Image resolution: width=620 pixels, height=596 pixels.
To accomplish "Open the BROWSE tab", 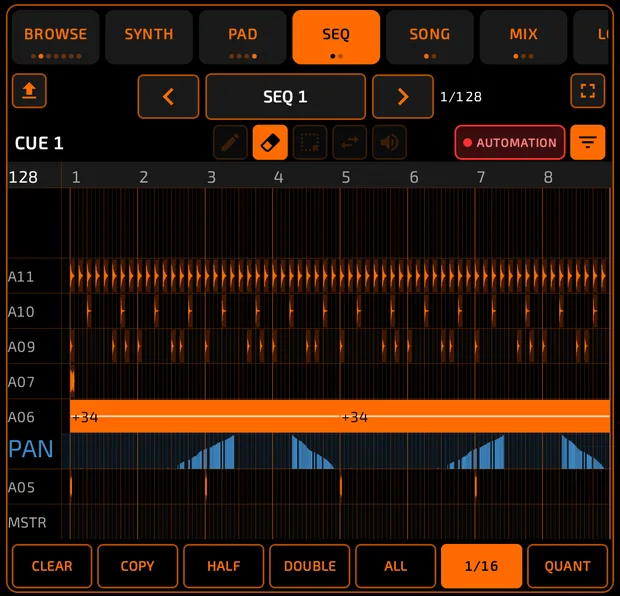I will pos(55,37).
